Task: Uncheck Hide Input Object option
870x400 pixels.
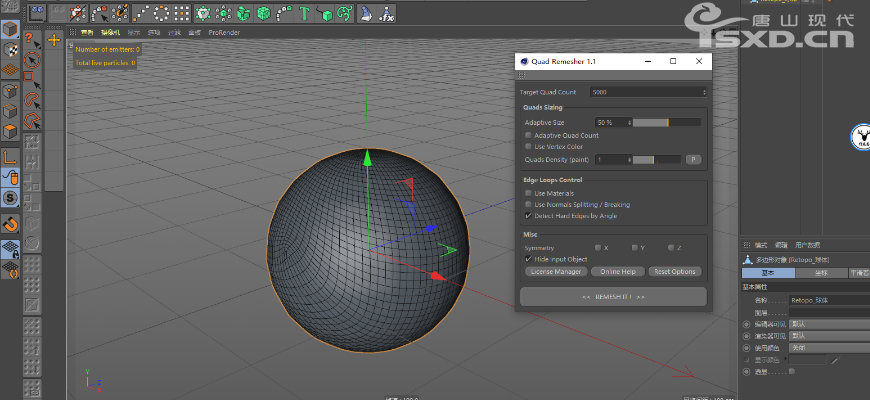Action: point(529,258)
